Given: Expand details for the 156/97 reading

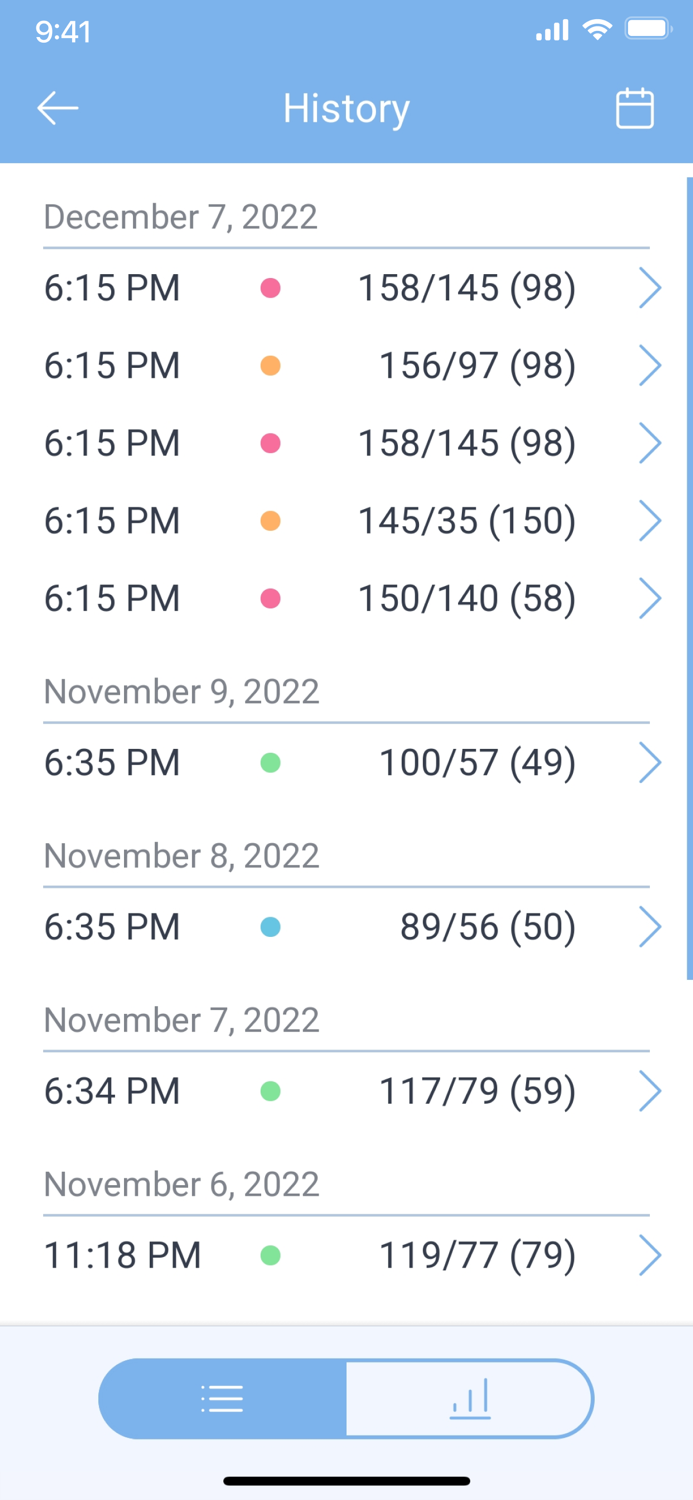Looking at the screenshot, I should 649,366.
